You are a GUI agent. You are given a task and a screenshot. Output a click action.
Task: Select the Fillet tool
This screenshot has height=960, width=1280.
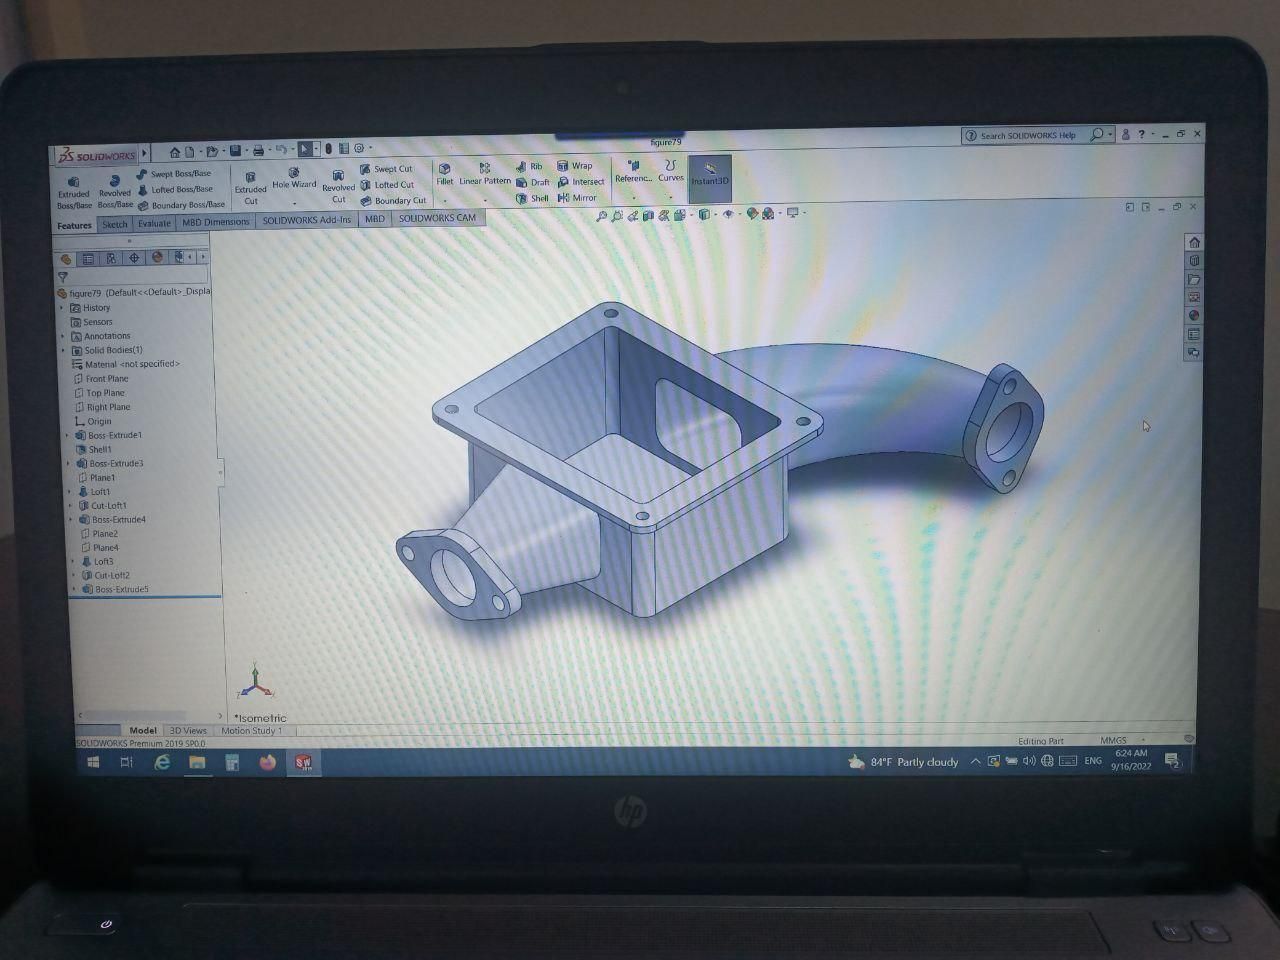click(444, 178)
